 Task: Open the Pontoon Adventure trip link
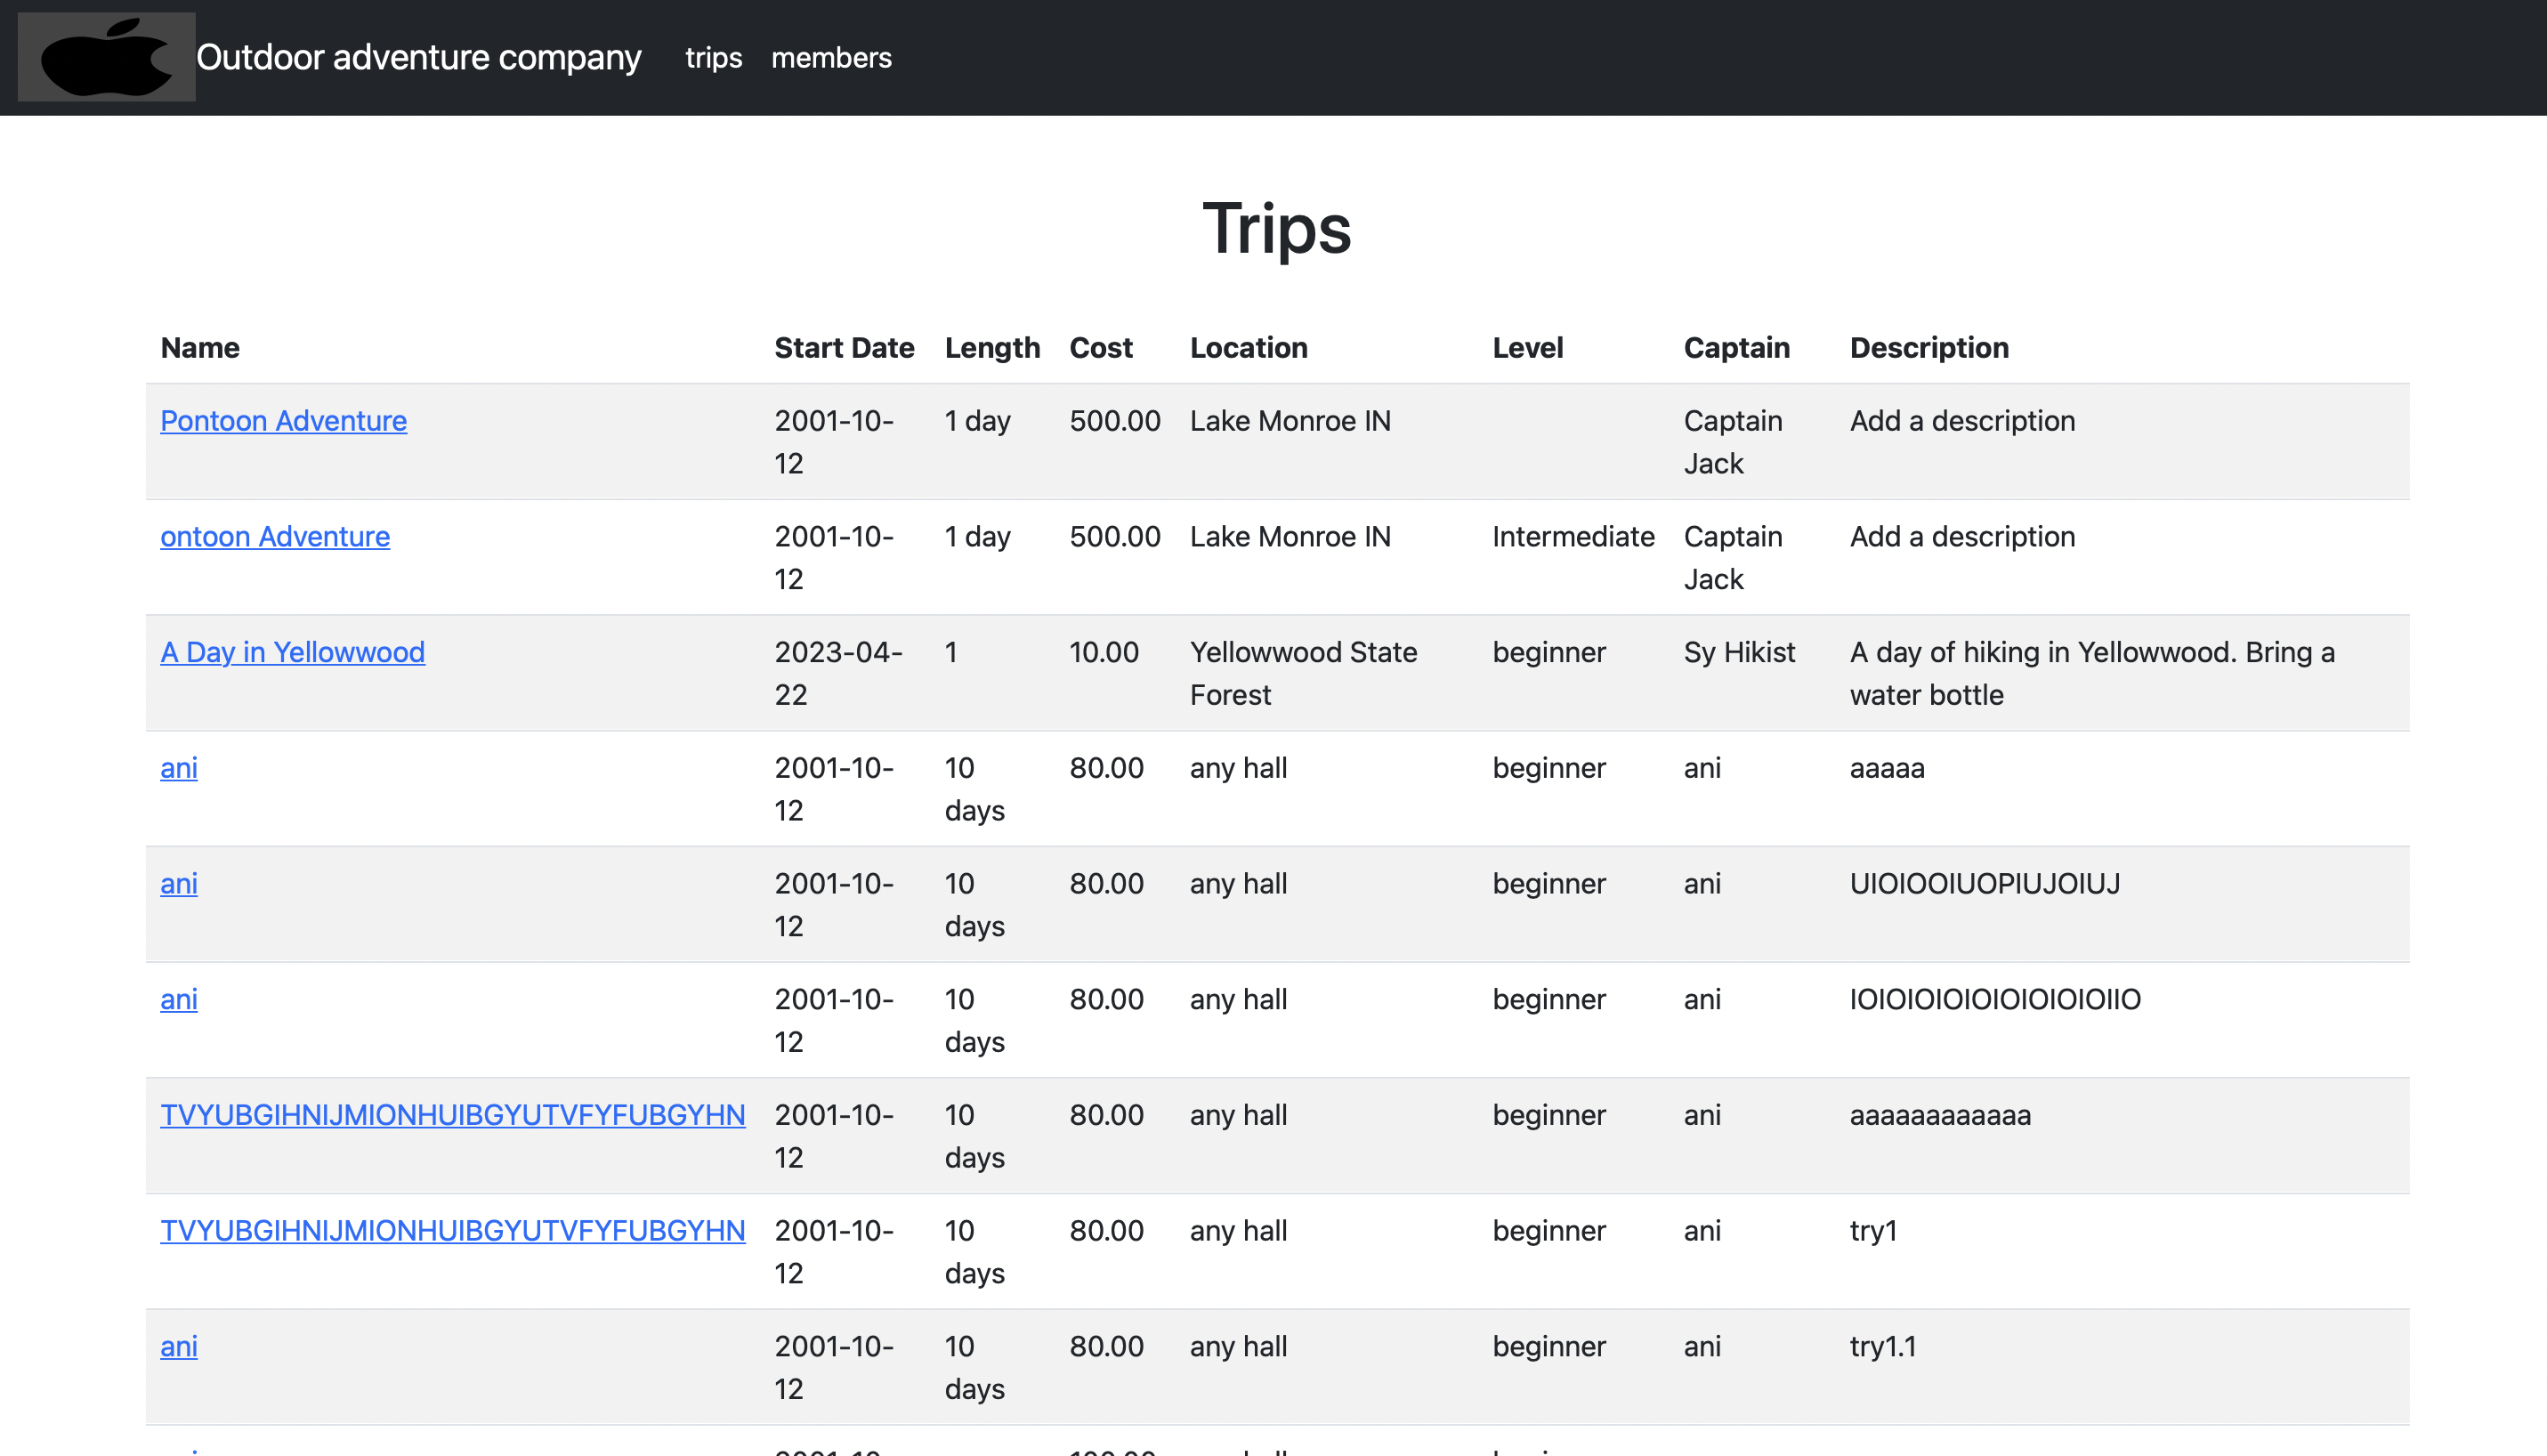283,421
